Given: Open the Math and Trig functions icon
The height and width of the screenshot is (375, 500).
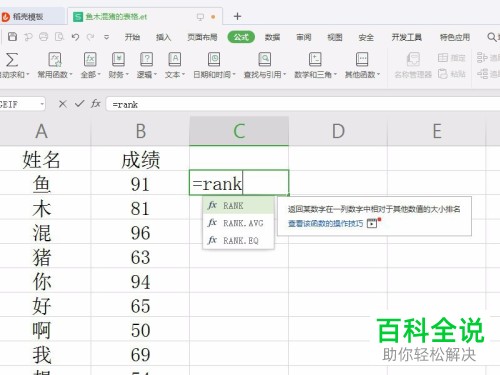Looking at the screenshot, I should (315, 60).
